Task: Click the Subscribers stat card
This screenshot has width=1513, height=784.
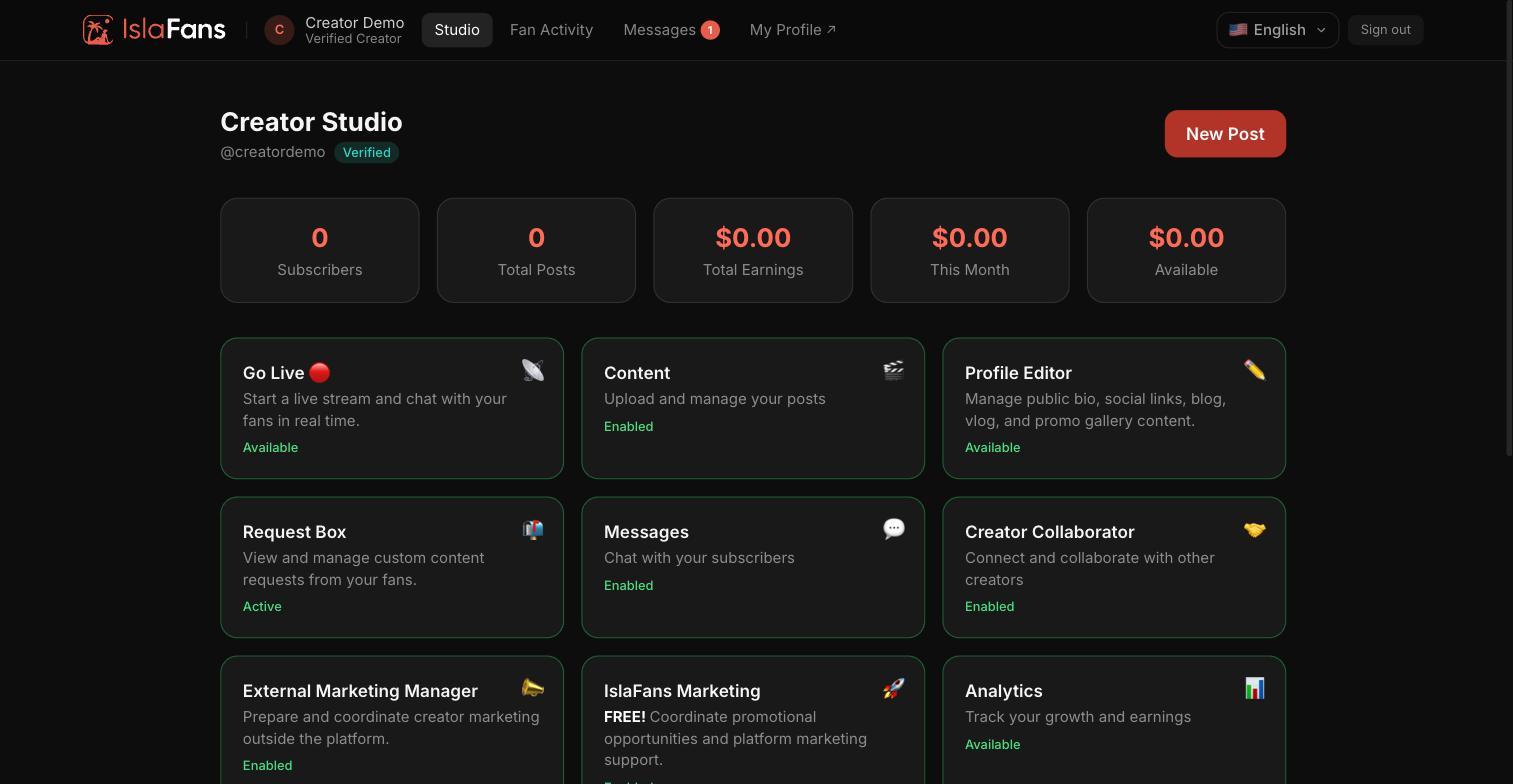Action: click(x=320, y=250)
